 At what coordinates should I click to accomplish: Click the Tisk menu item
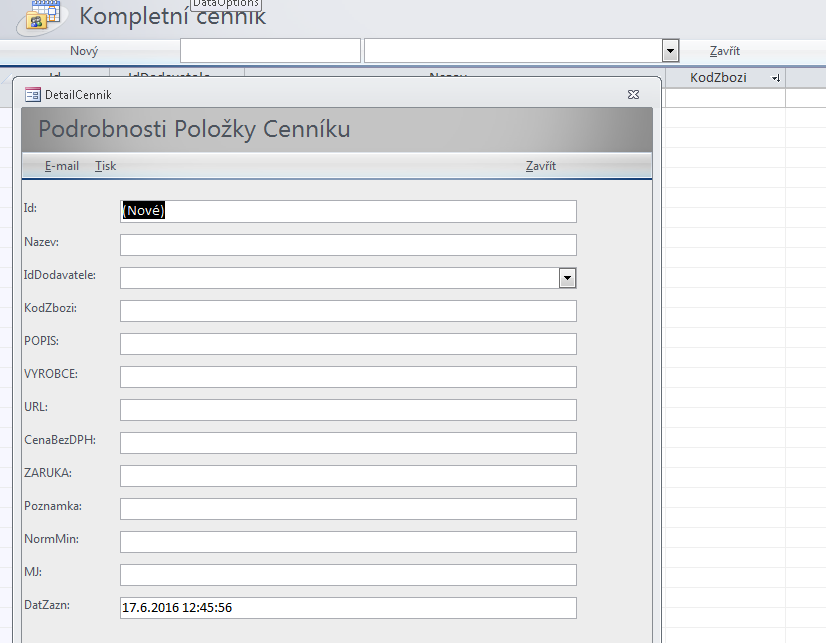[x=105, y=166]
